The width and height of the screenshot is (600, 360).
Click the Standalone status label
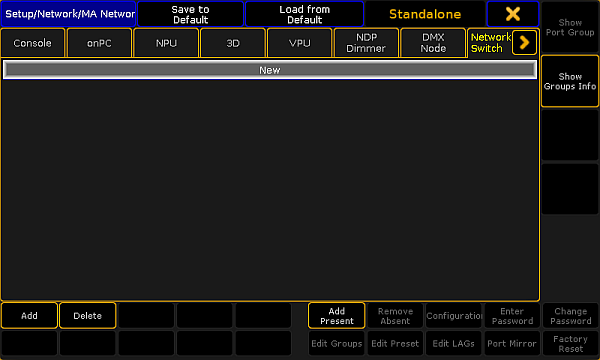pyautogui.click(x=425, y=14)
